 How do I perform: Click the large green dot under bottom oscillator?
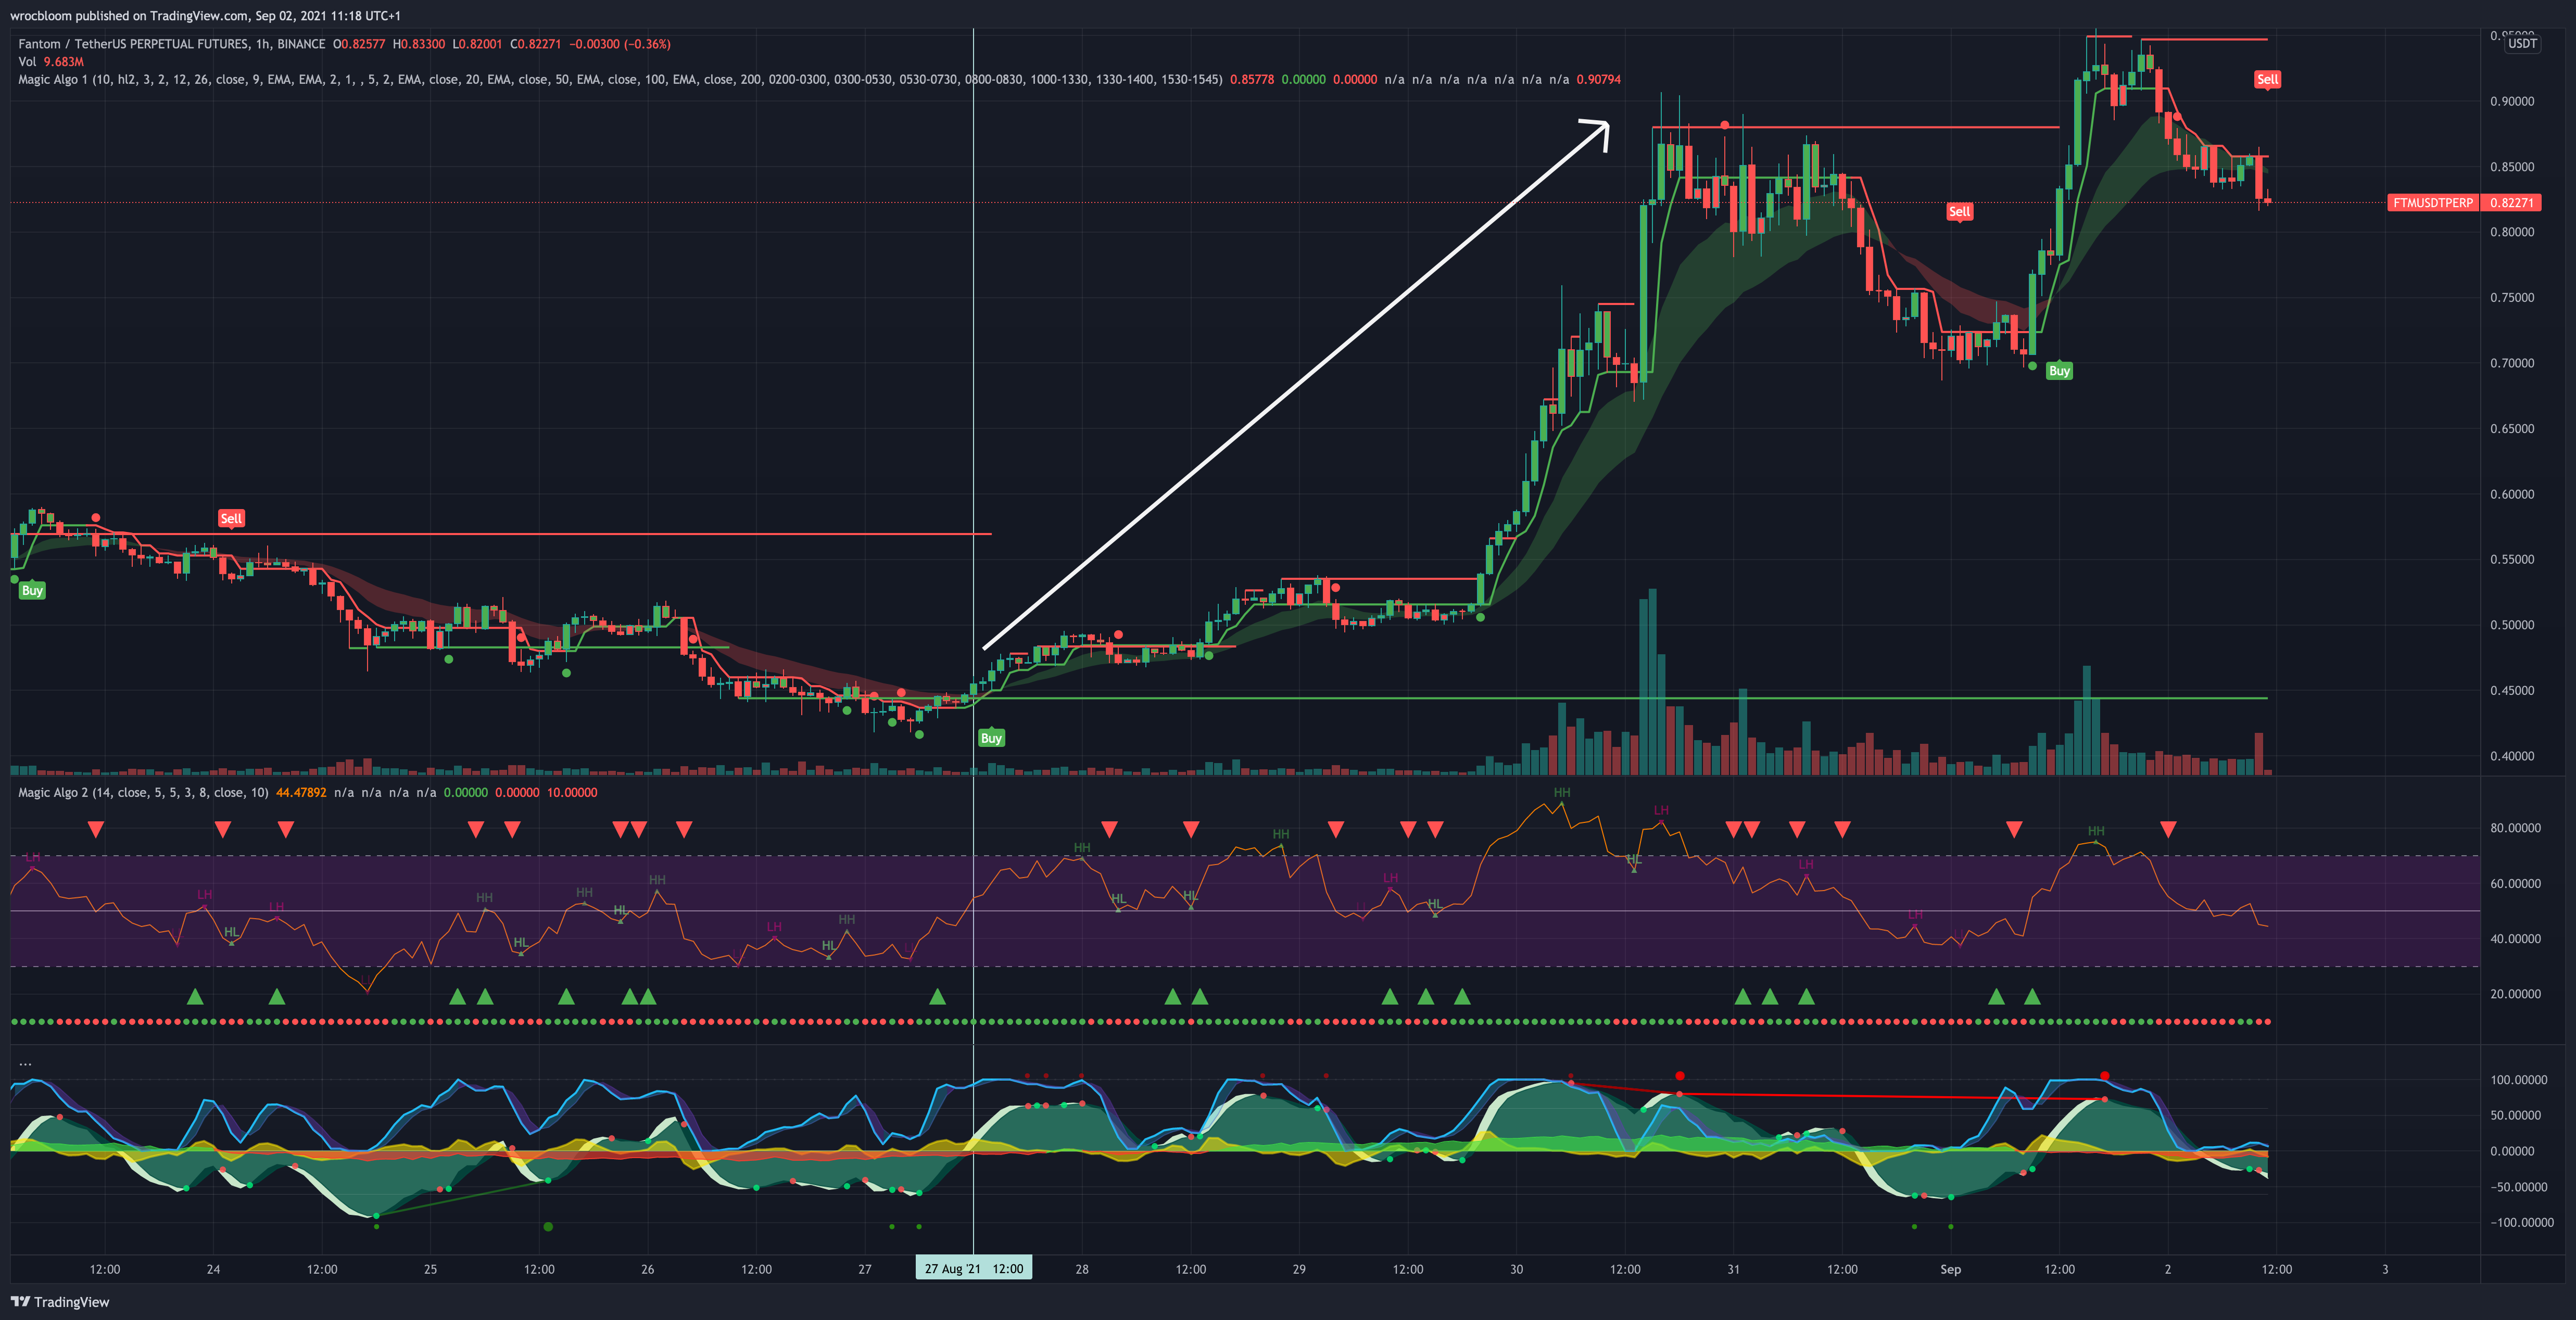[x=548, y=1226]
